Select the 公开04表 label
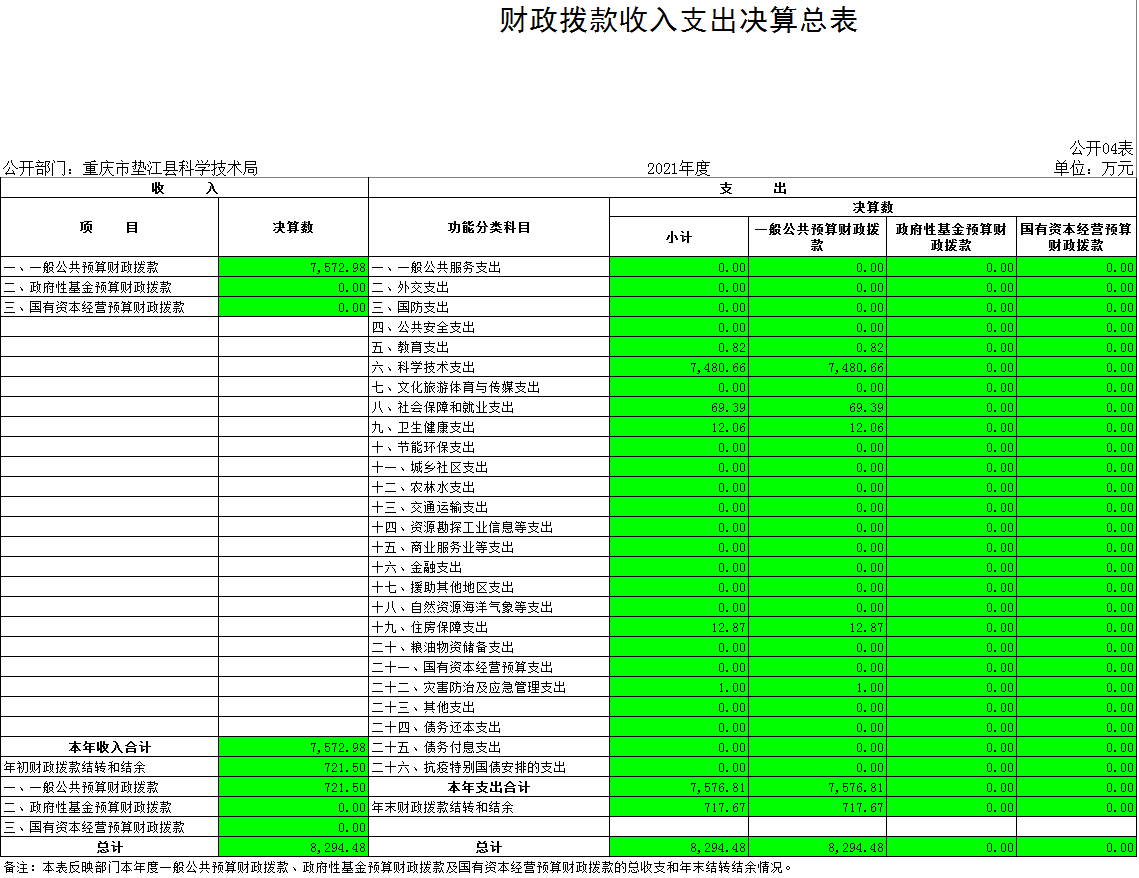The width and height of the screenshot is (1139, 878). [x=1101, y=148]
